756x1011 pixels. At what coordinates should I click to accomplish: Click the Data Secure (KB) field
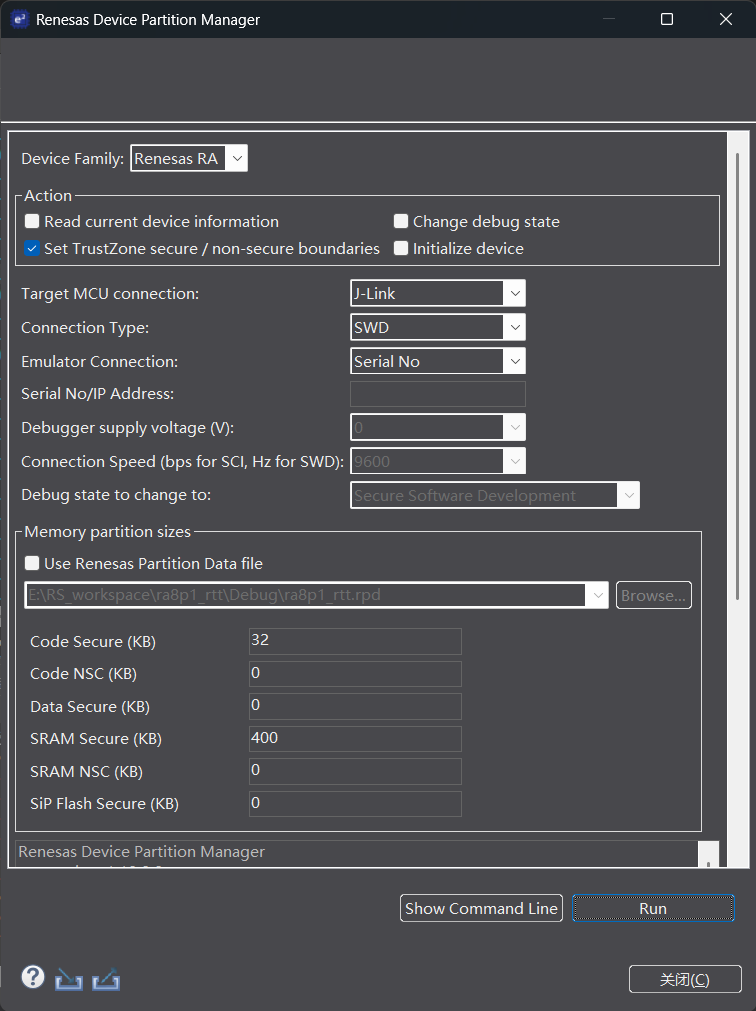click(355, 706)
